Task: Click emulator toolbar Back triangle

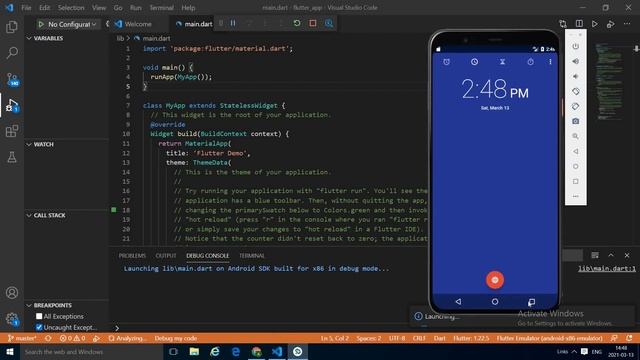Action: [x=576, y=151]
